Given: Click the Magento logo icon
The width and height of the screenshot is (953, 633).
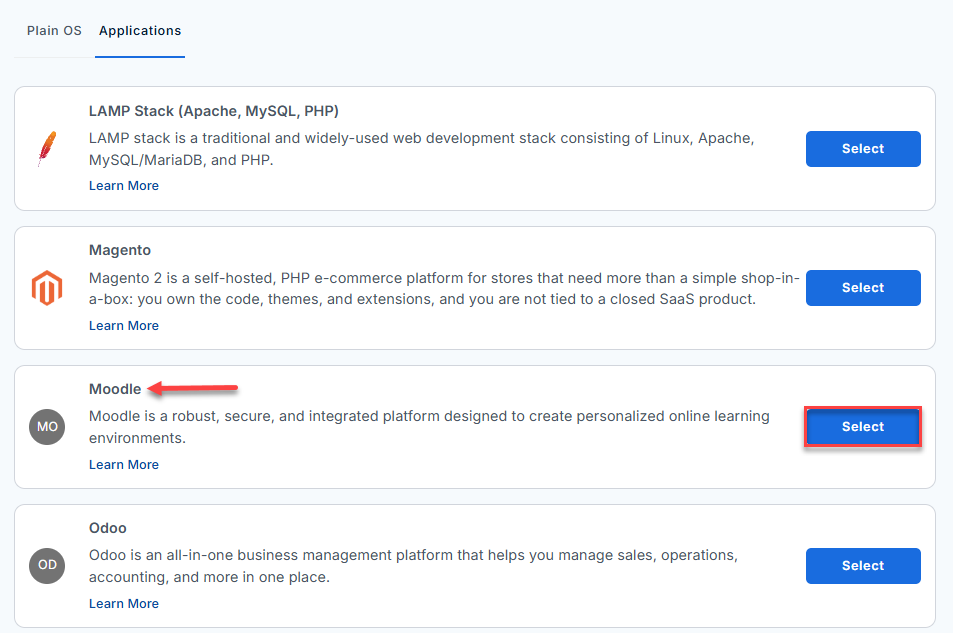Looking at the screenshot, I should pyautogui.click(x=47, y=288).
